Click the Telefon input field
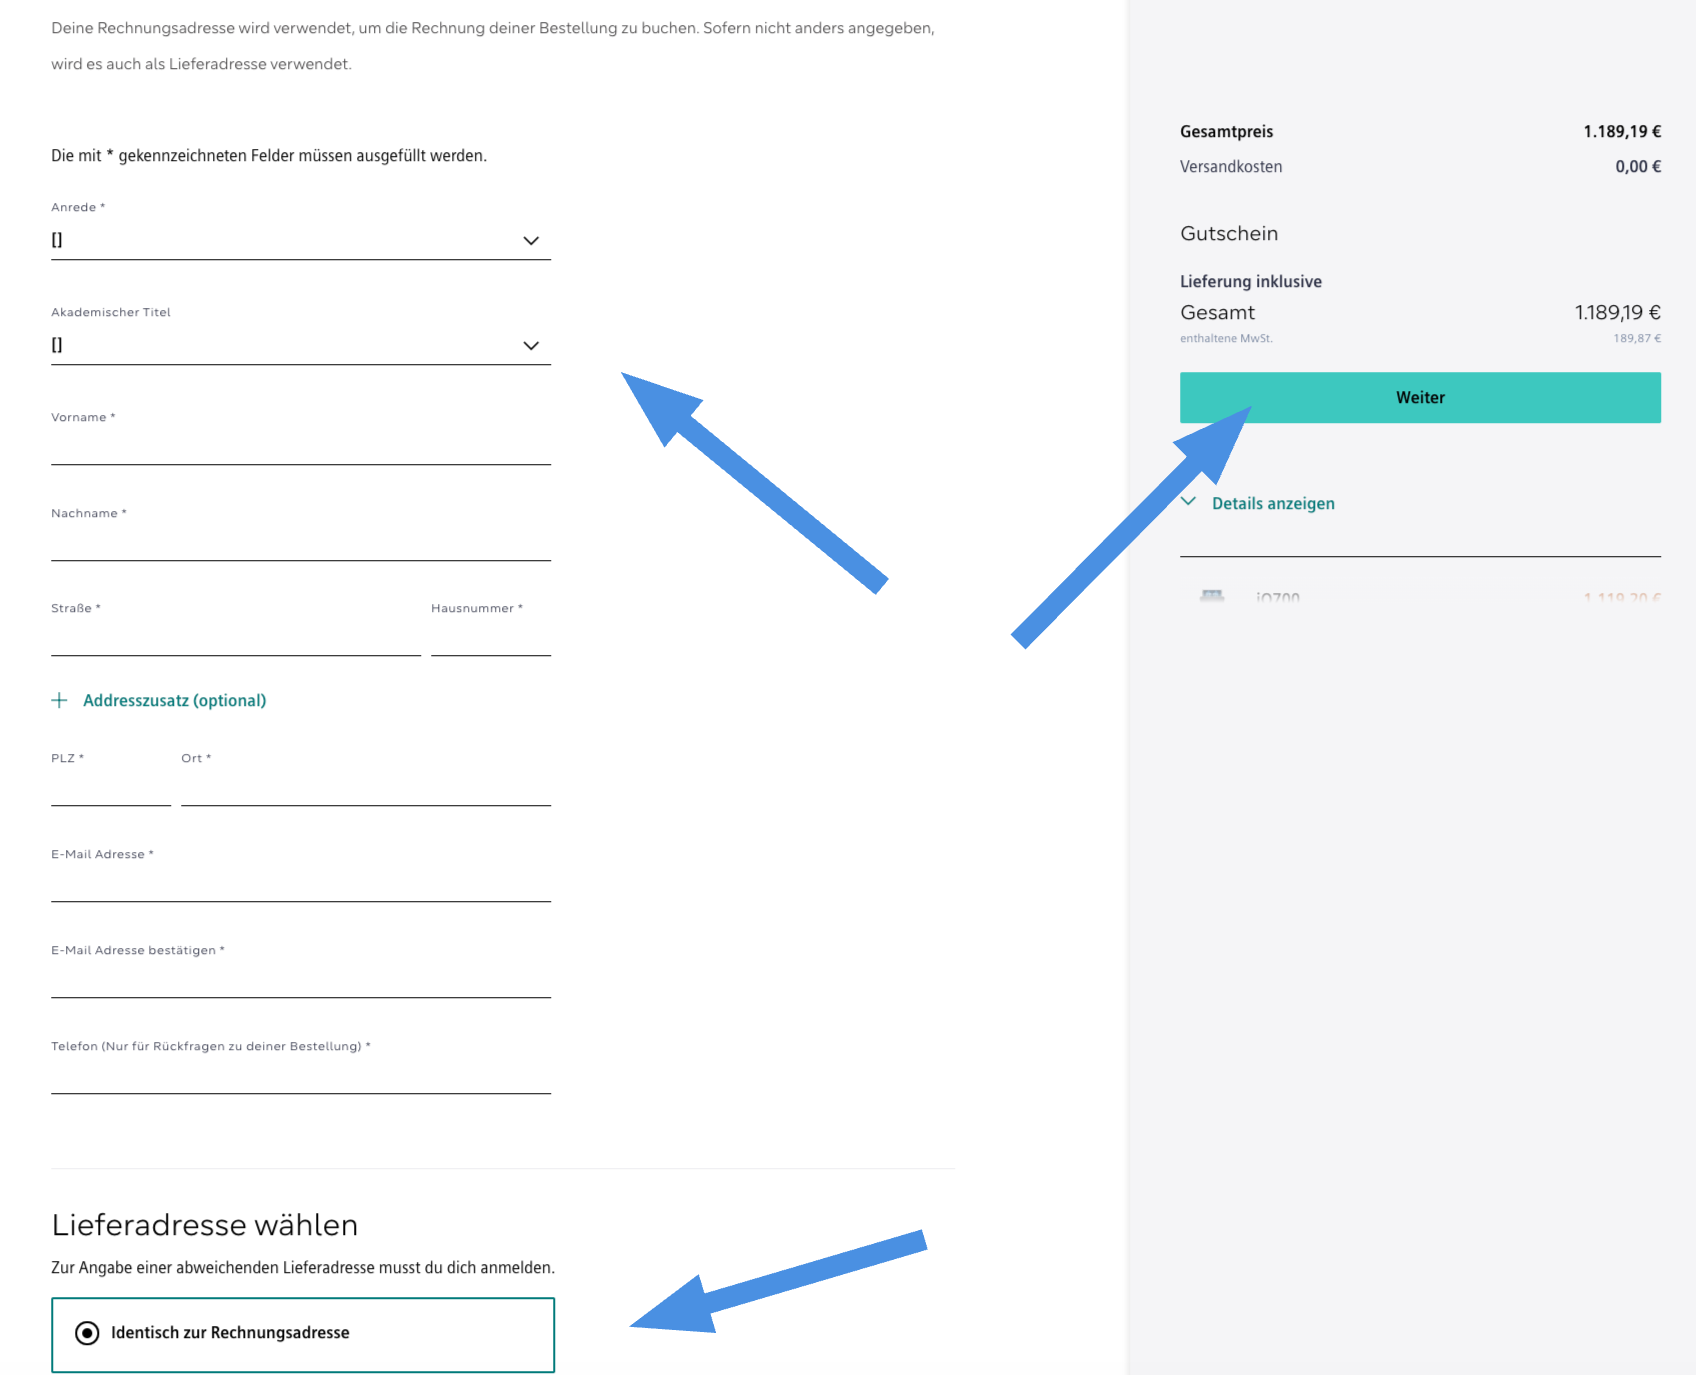The image size is (1696, 1375). pyautogui.click(x=300, y=1076)
